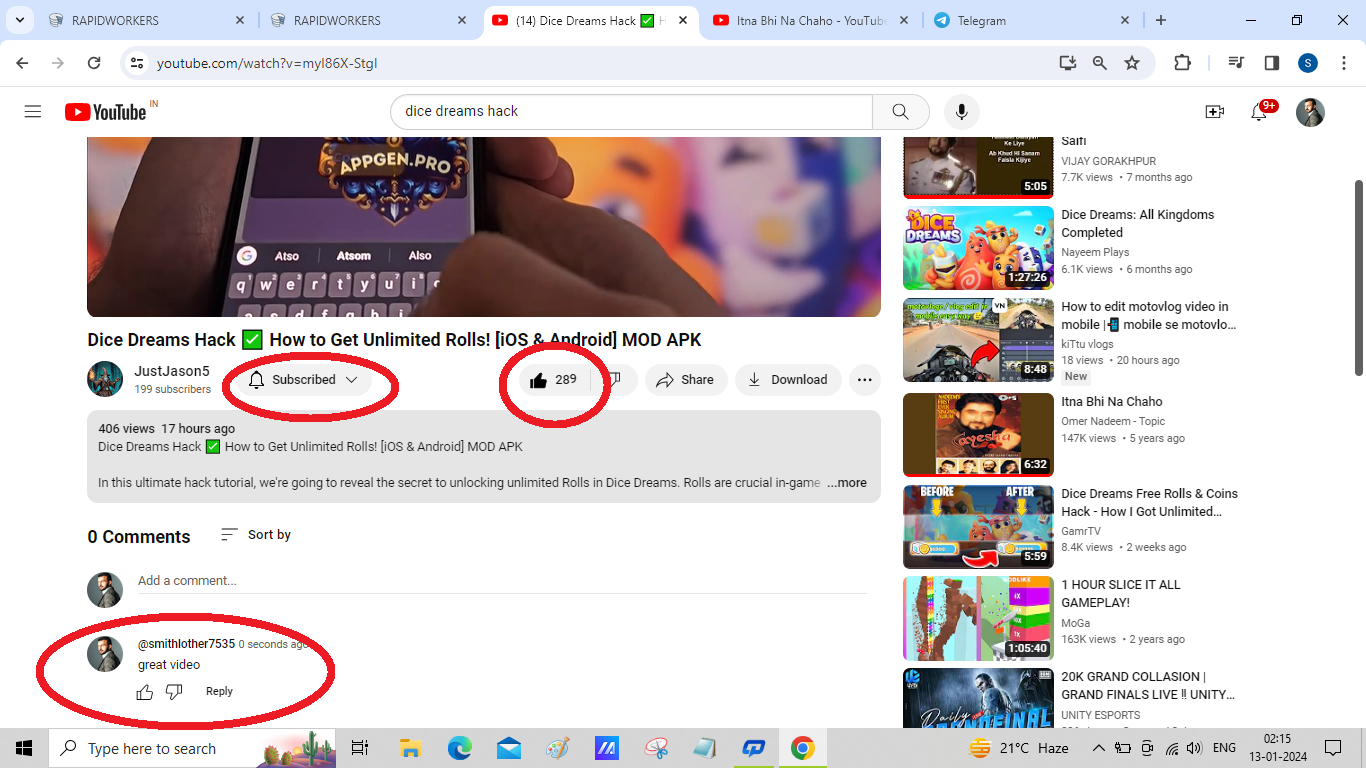
Task: Select Dice Dreams Hack tab
Action: point(591,20)
